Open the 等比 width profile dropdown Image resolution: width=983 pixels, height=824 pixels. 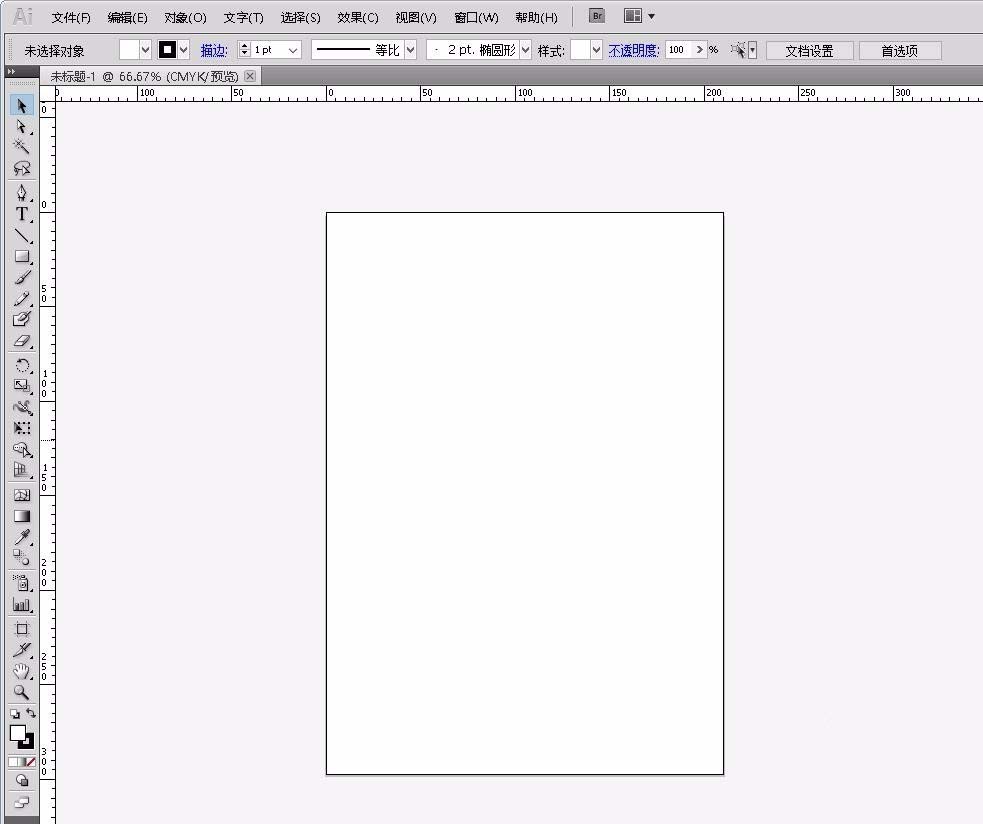[x=410, y=50]
